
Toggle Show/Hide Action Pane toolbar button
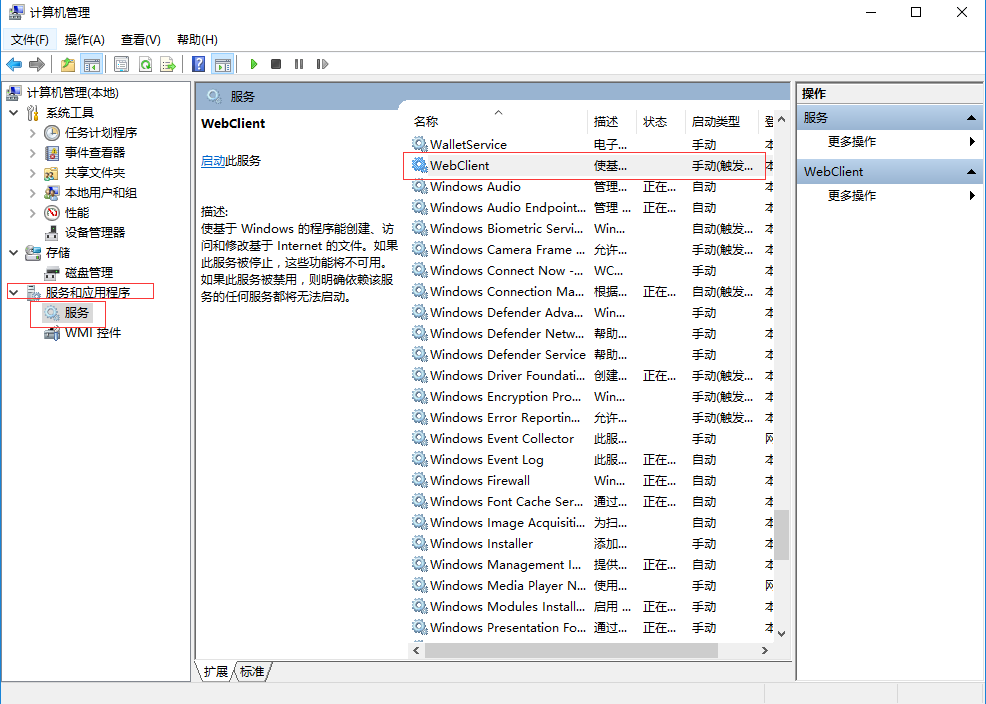(222, 64)
